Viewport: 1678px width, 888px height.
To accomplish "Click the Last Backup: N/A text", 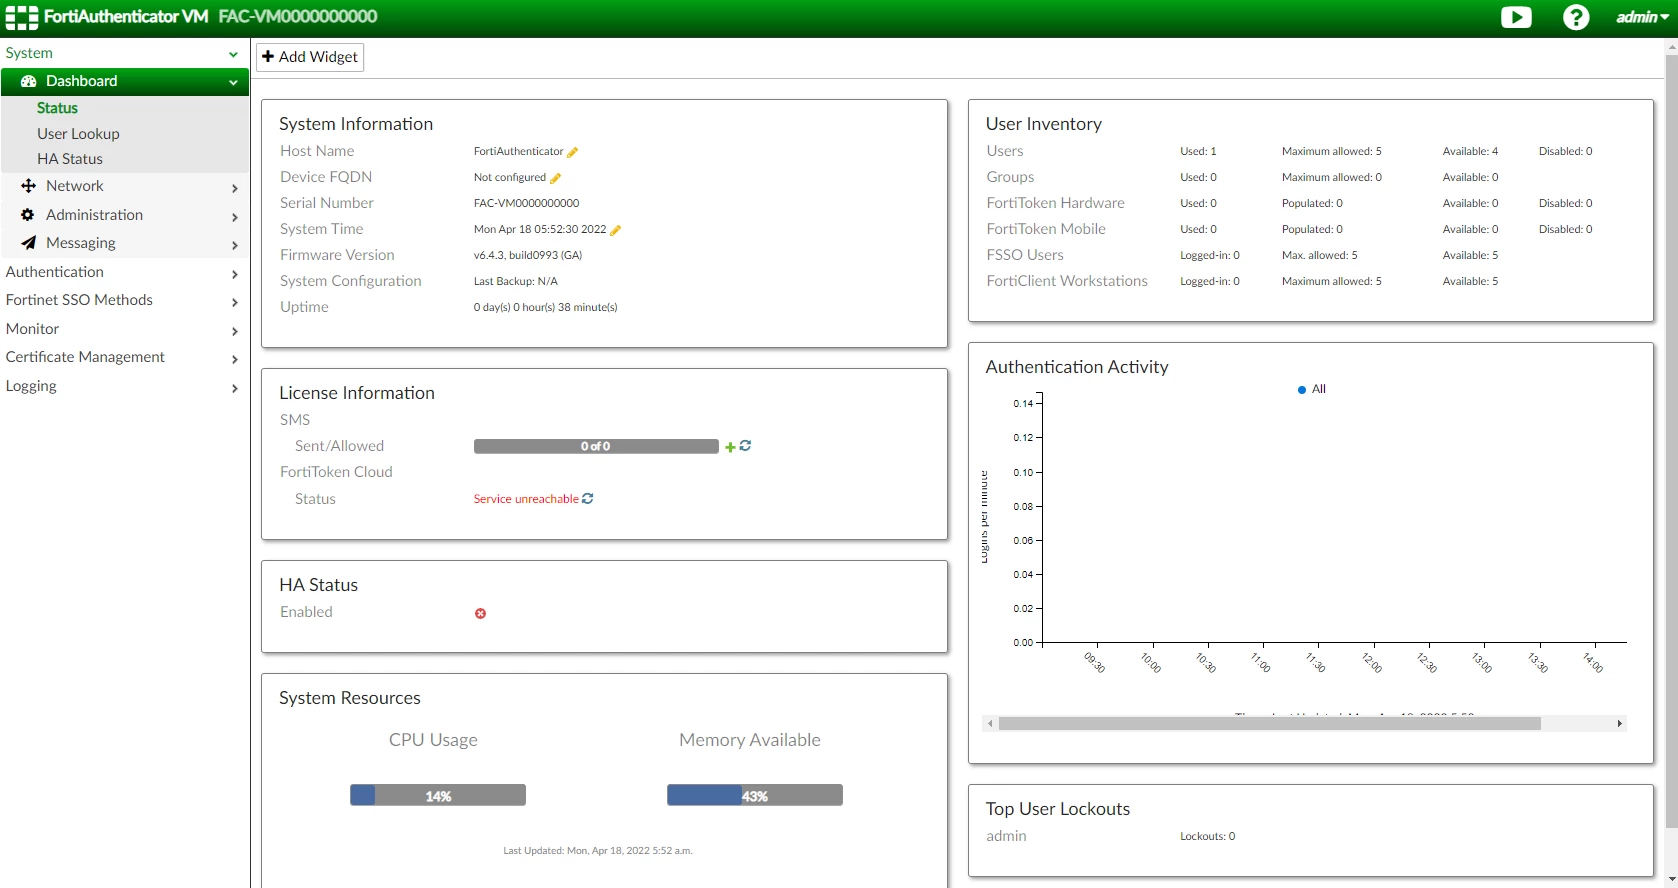I will (x=516, y=281).
